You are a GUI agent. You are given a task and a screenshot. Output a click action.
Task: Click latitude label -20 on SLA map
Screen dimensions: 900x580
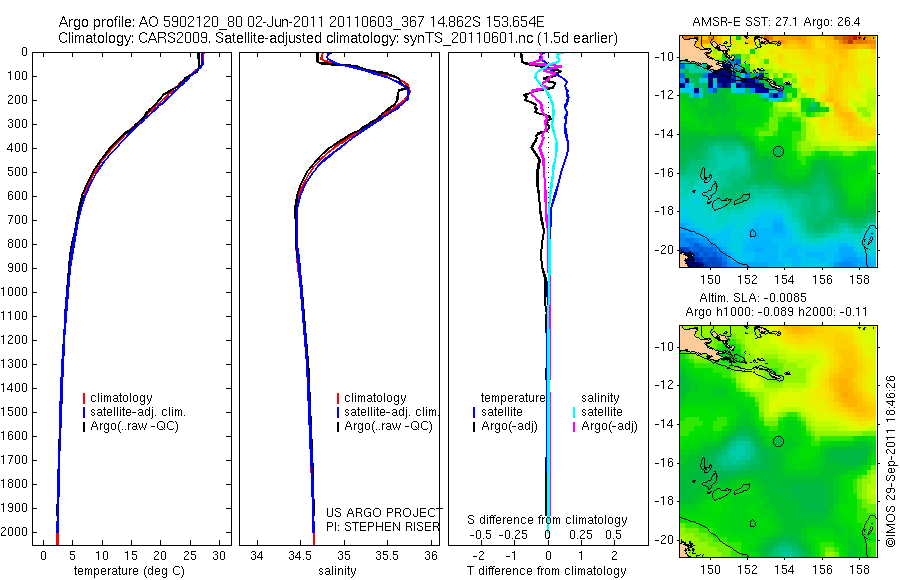665,540
